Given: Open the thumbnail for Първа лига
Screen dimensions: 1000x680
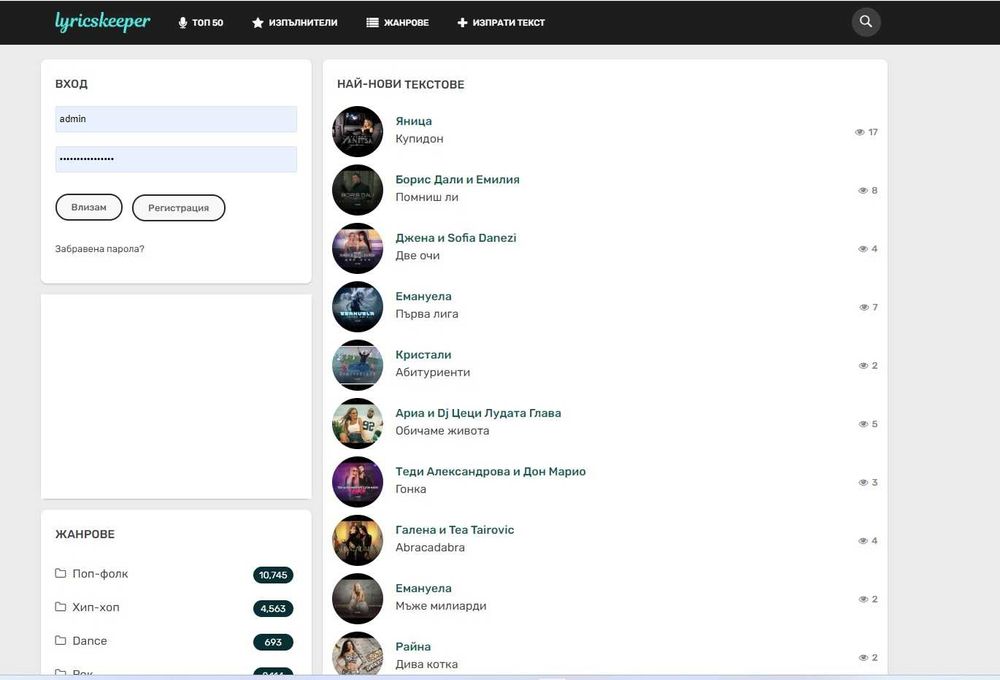Looking at the screenshot, I should (358, 307).
